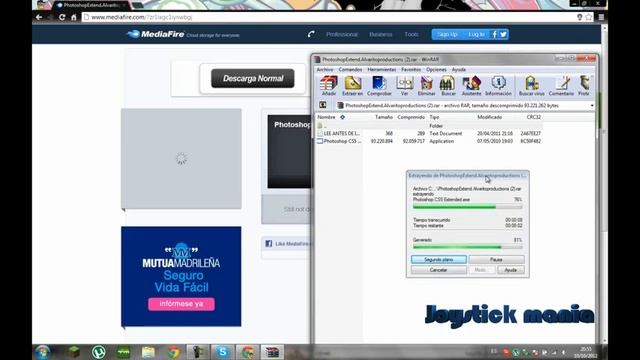Open the Archivo menu in WinRAR
This screenshot has height=360, width=640.
point(325,70)
